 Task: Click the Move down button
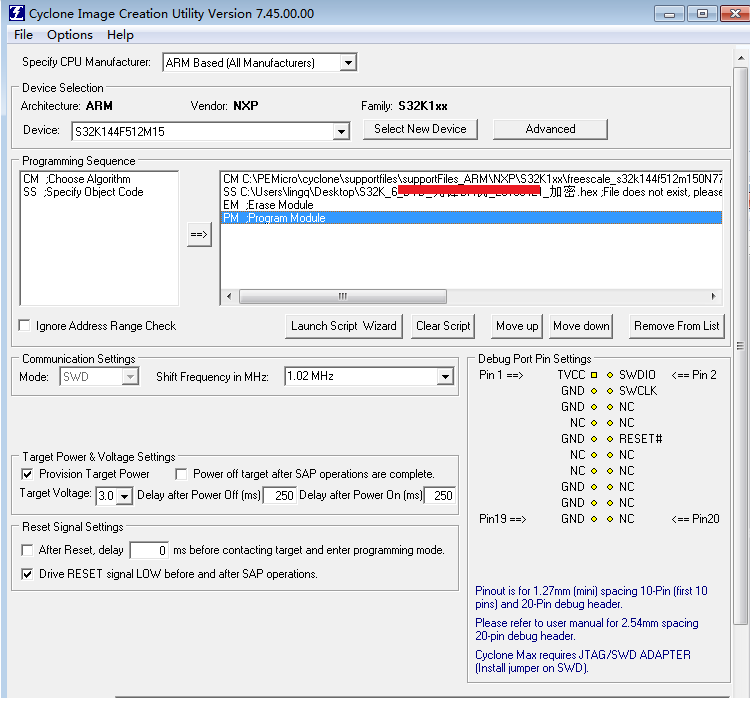(581, 326)
